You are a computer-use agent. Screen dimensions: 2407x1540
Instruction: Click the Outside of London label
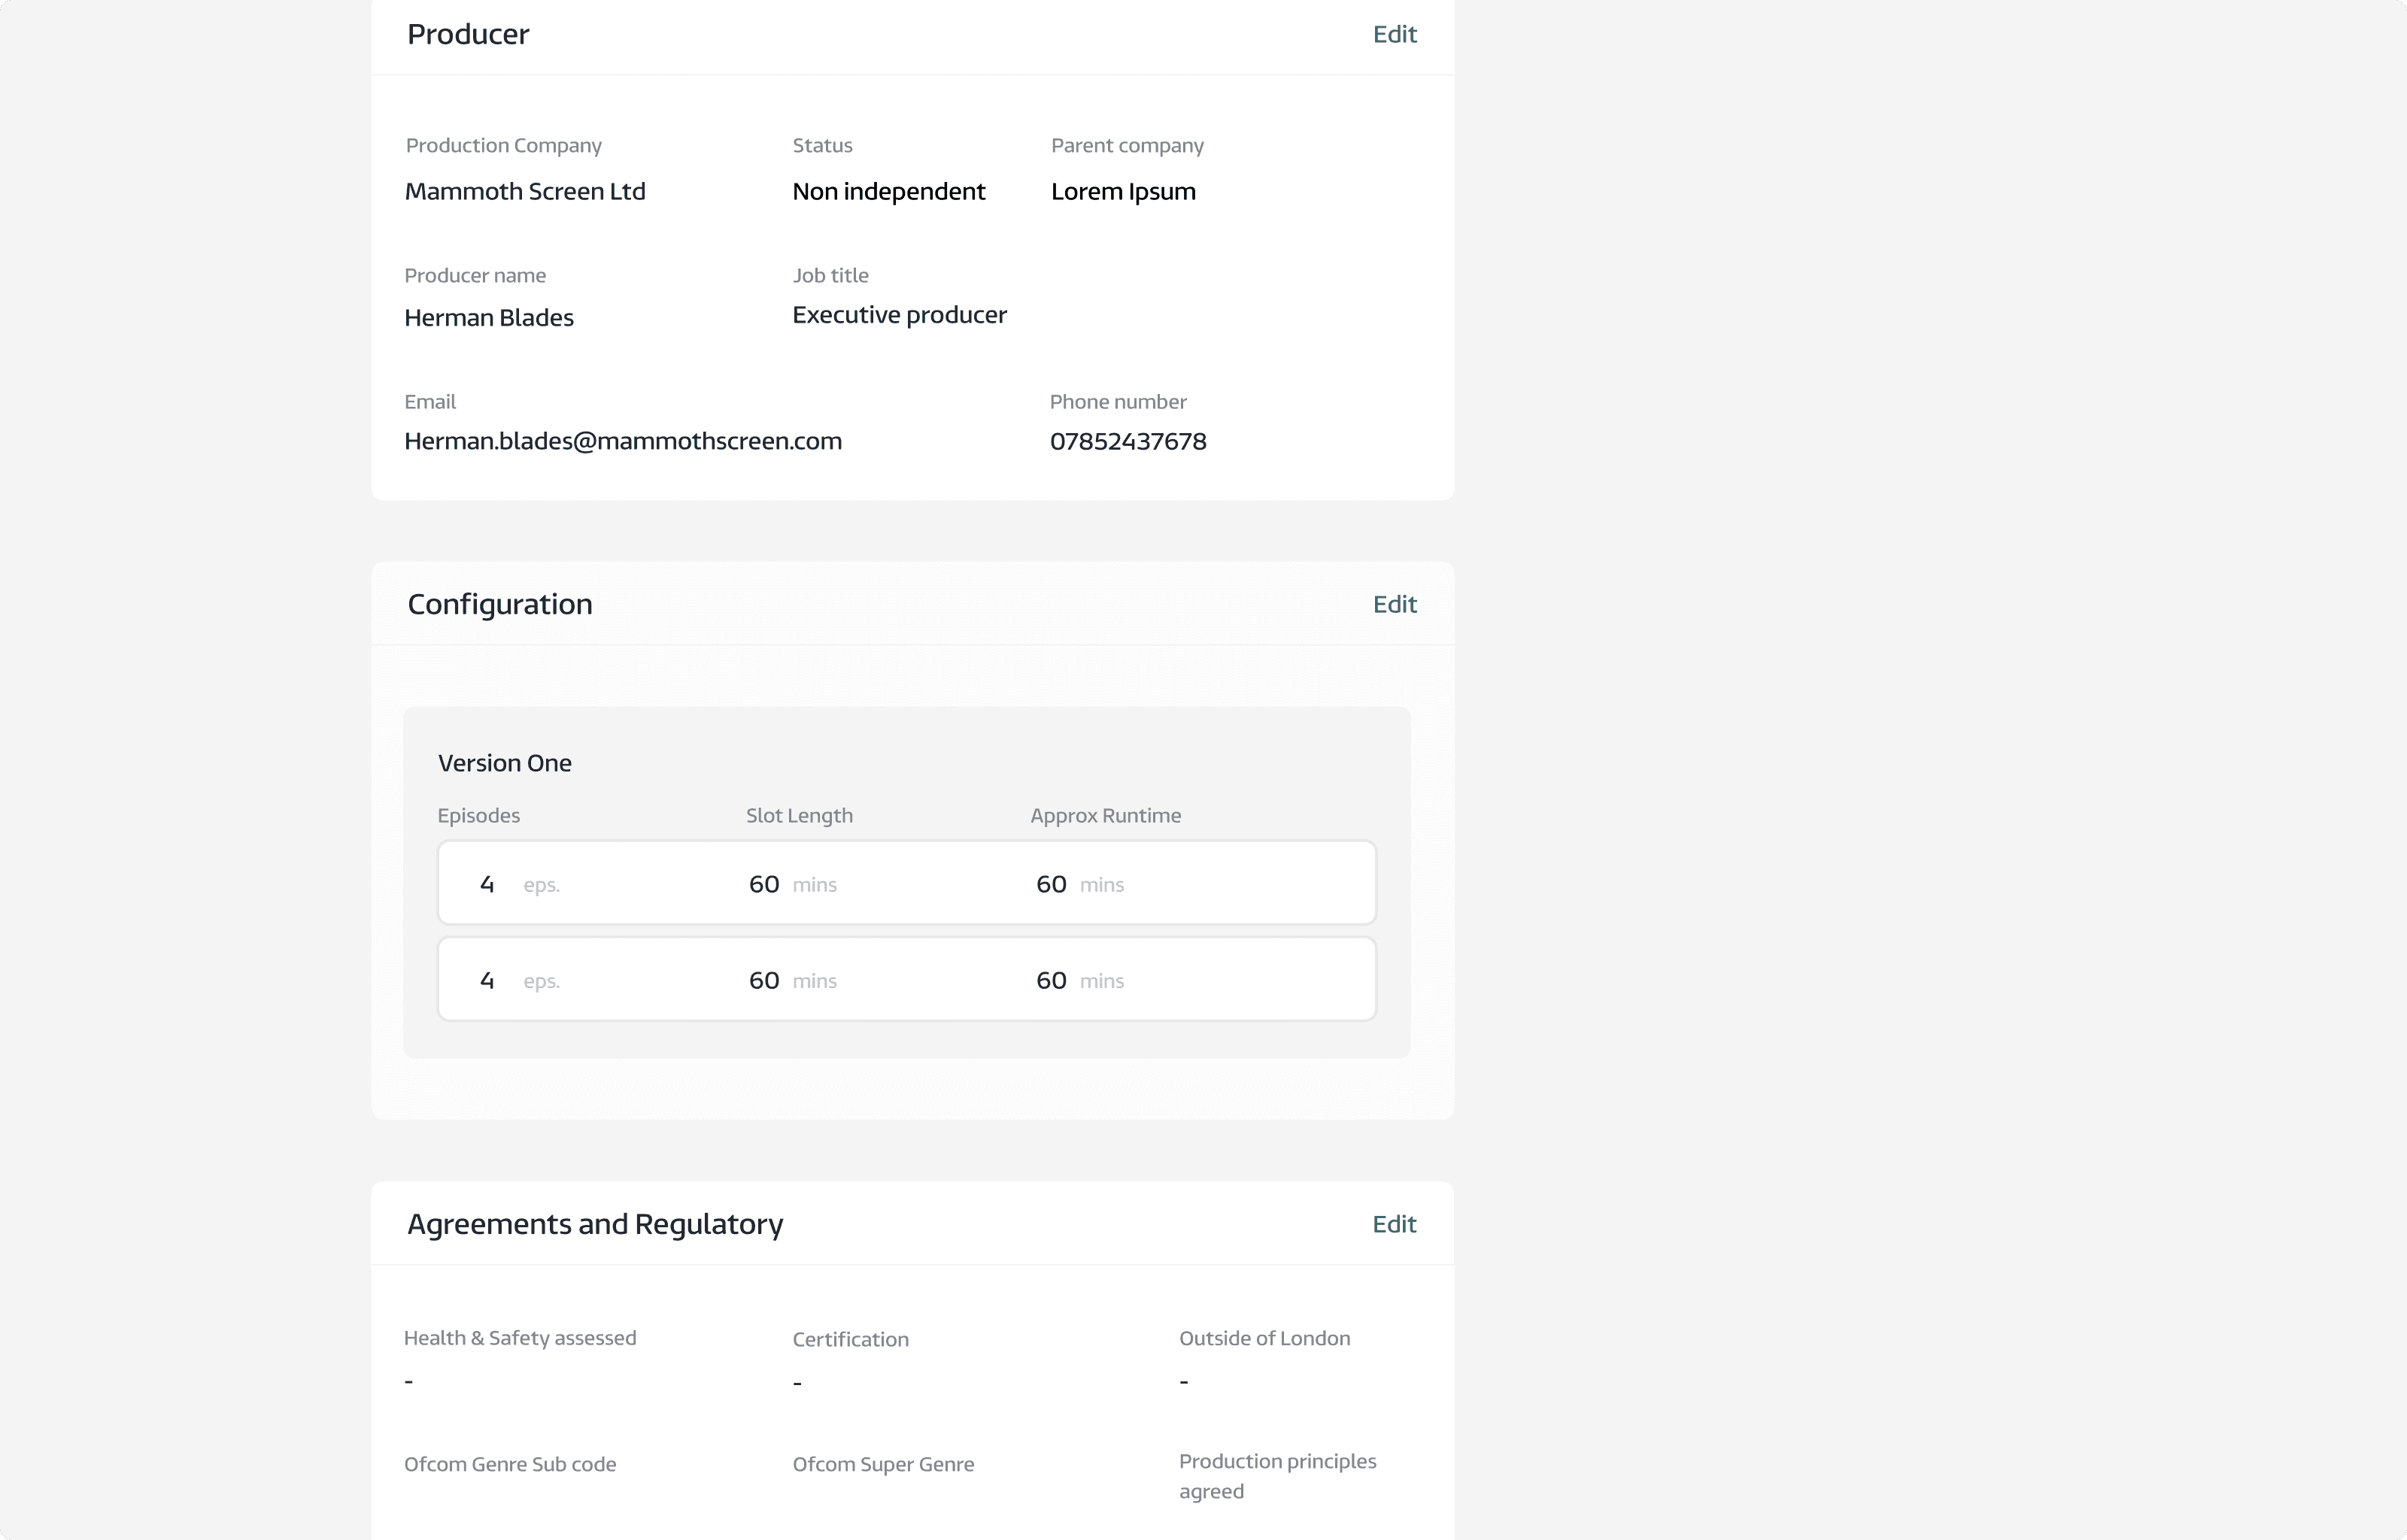point(1264,1338)
